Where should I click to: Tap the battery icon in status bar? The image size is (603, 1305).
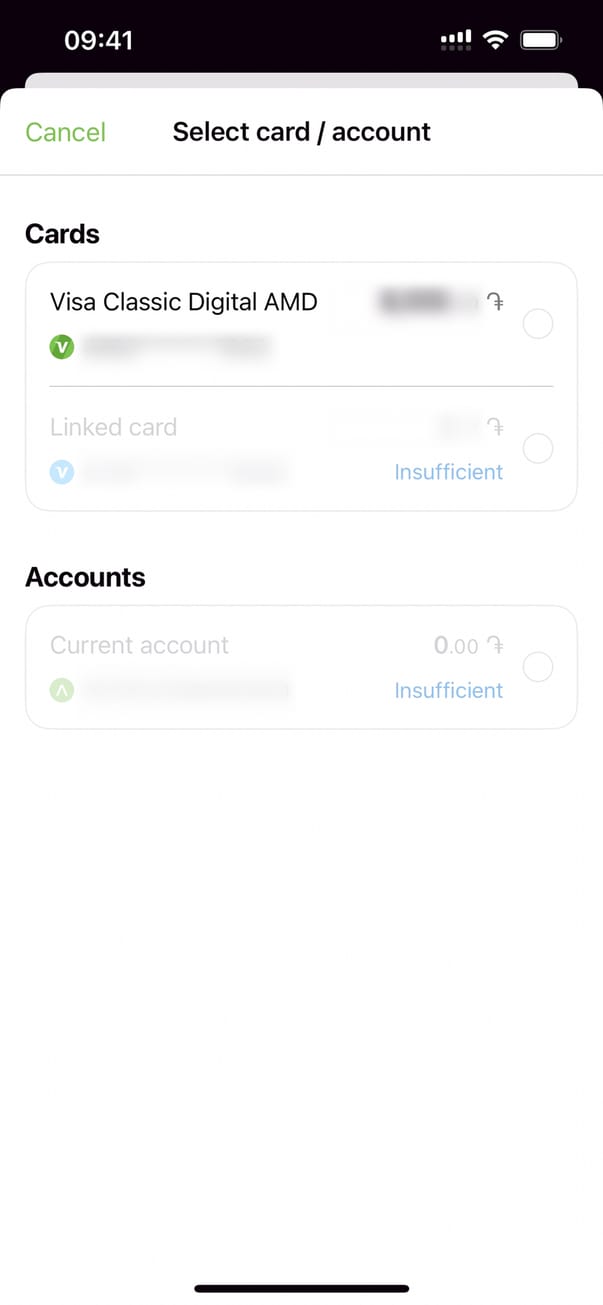click(541, 40)
